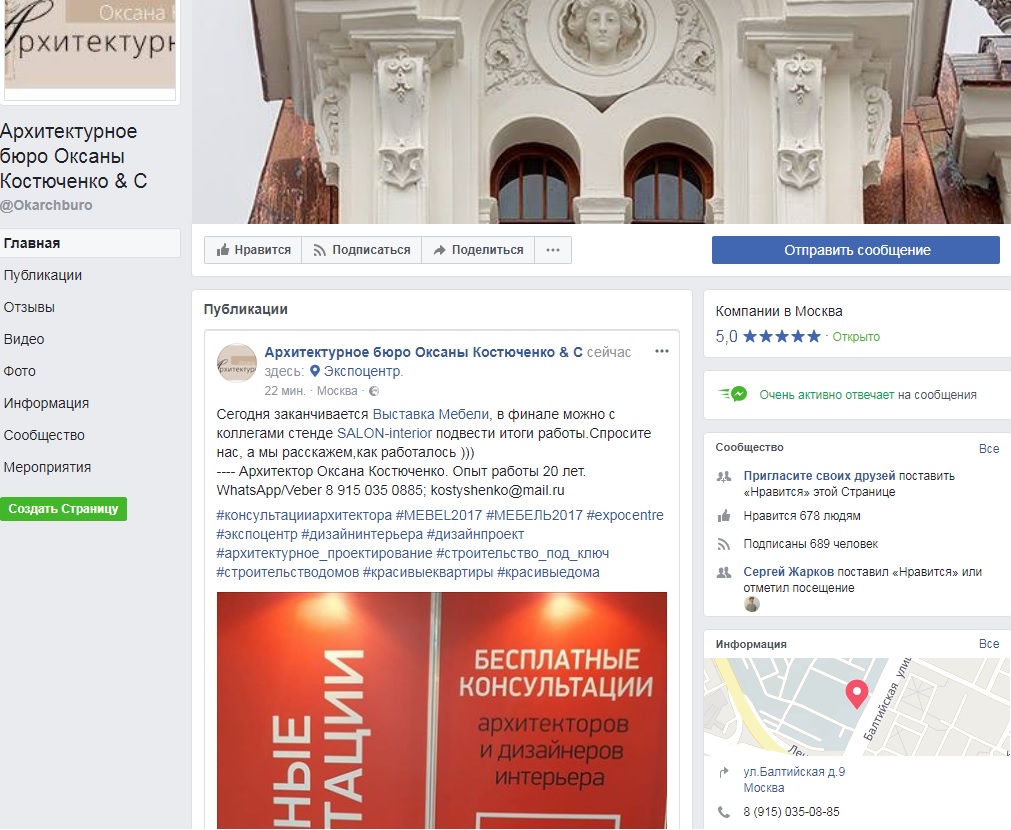Click the address ул.Балтийская д.9

(794, 772)
